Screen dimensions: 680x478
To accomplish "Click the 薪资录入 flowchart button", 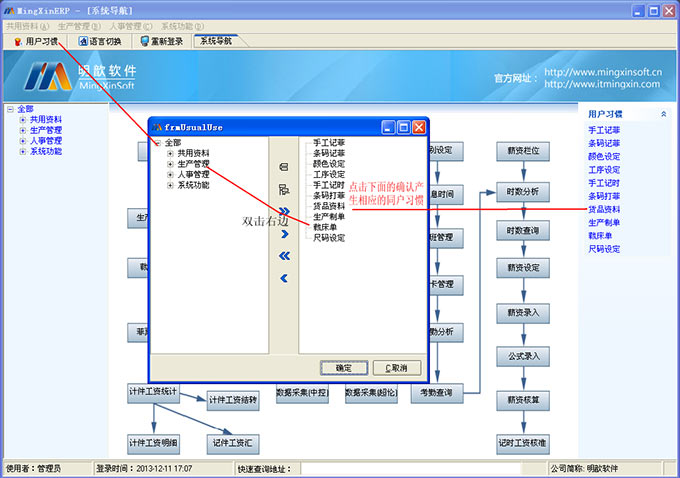I will pyautogui.click(x=523, y=313).
